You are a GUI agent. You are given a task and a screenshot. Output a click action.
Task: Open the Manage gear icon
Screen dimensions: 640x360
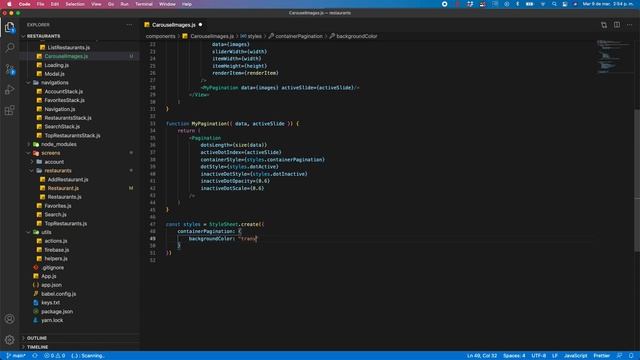click(10, 340)
